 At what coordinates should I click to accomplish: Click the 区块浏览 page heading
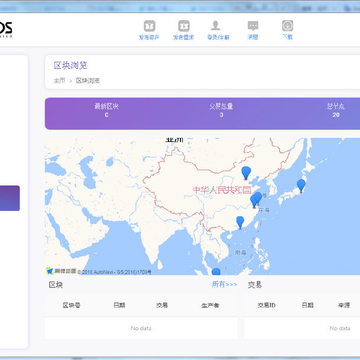point(70,65)
